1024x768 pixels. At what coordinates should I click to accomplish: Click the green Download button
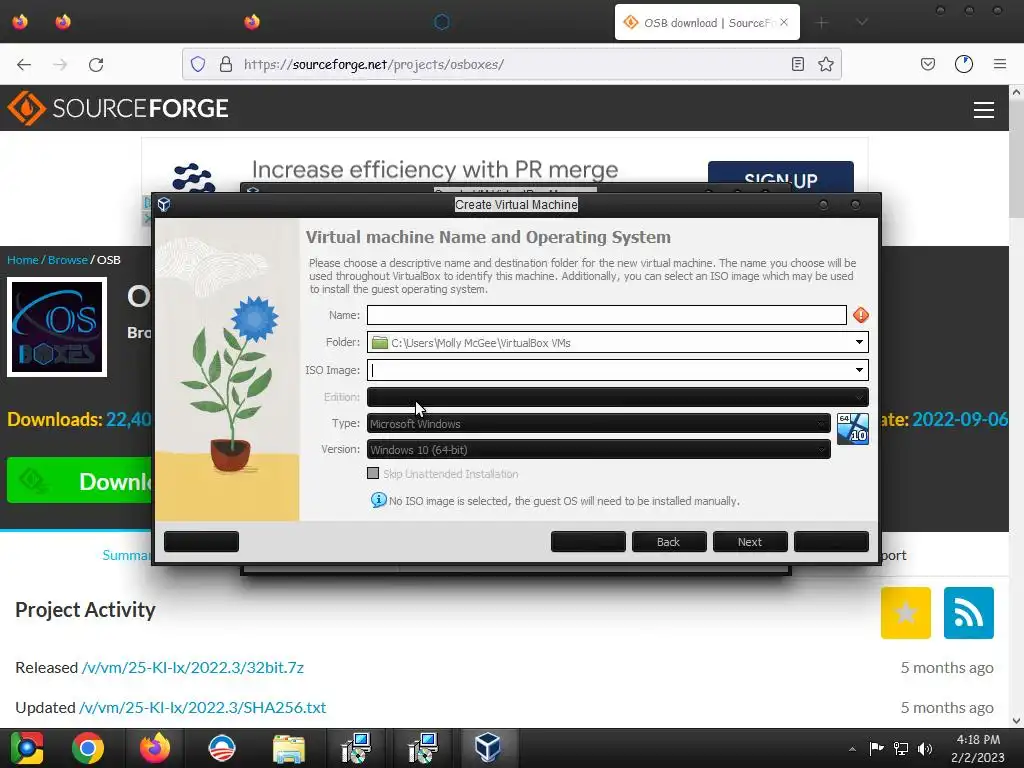coord(80,481)
